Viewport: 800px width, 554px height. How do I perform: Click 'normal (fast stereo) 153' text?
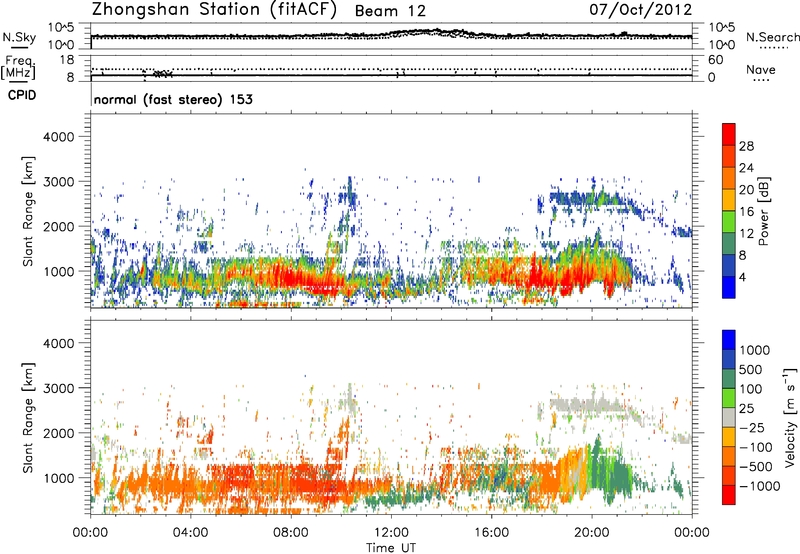[173, 99]
